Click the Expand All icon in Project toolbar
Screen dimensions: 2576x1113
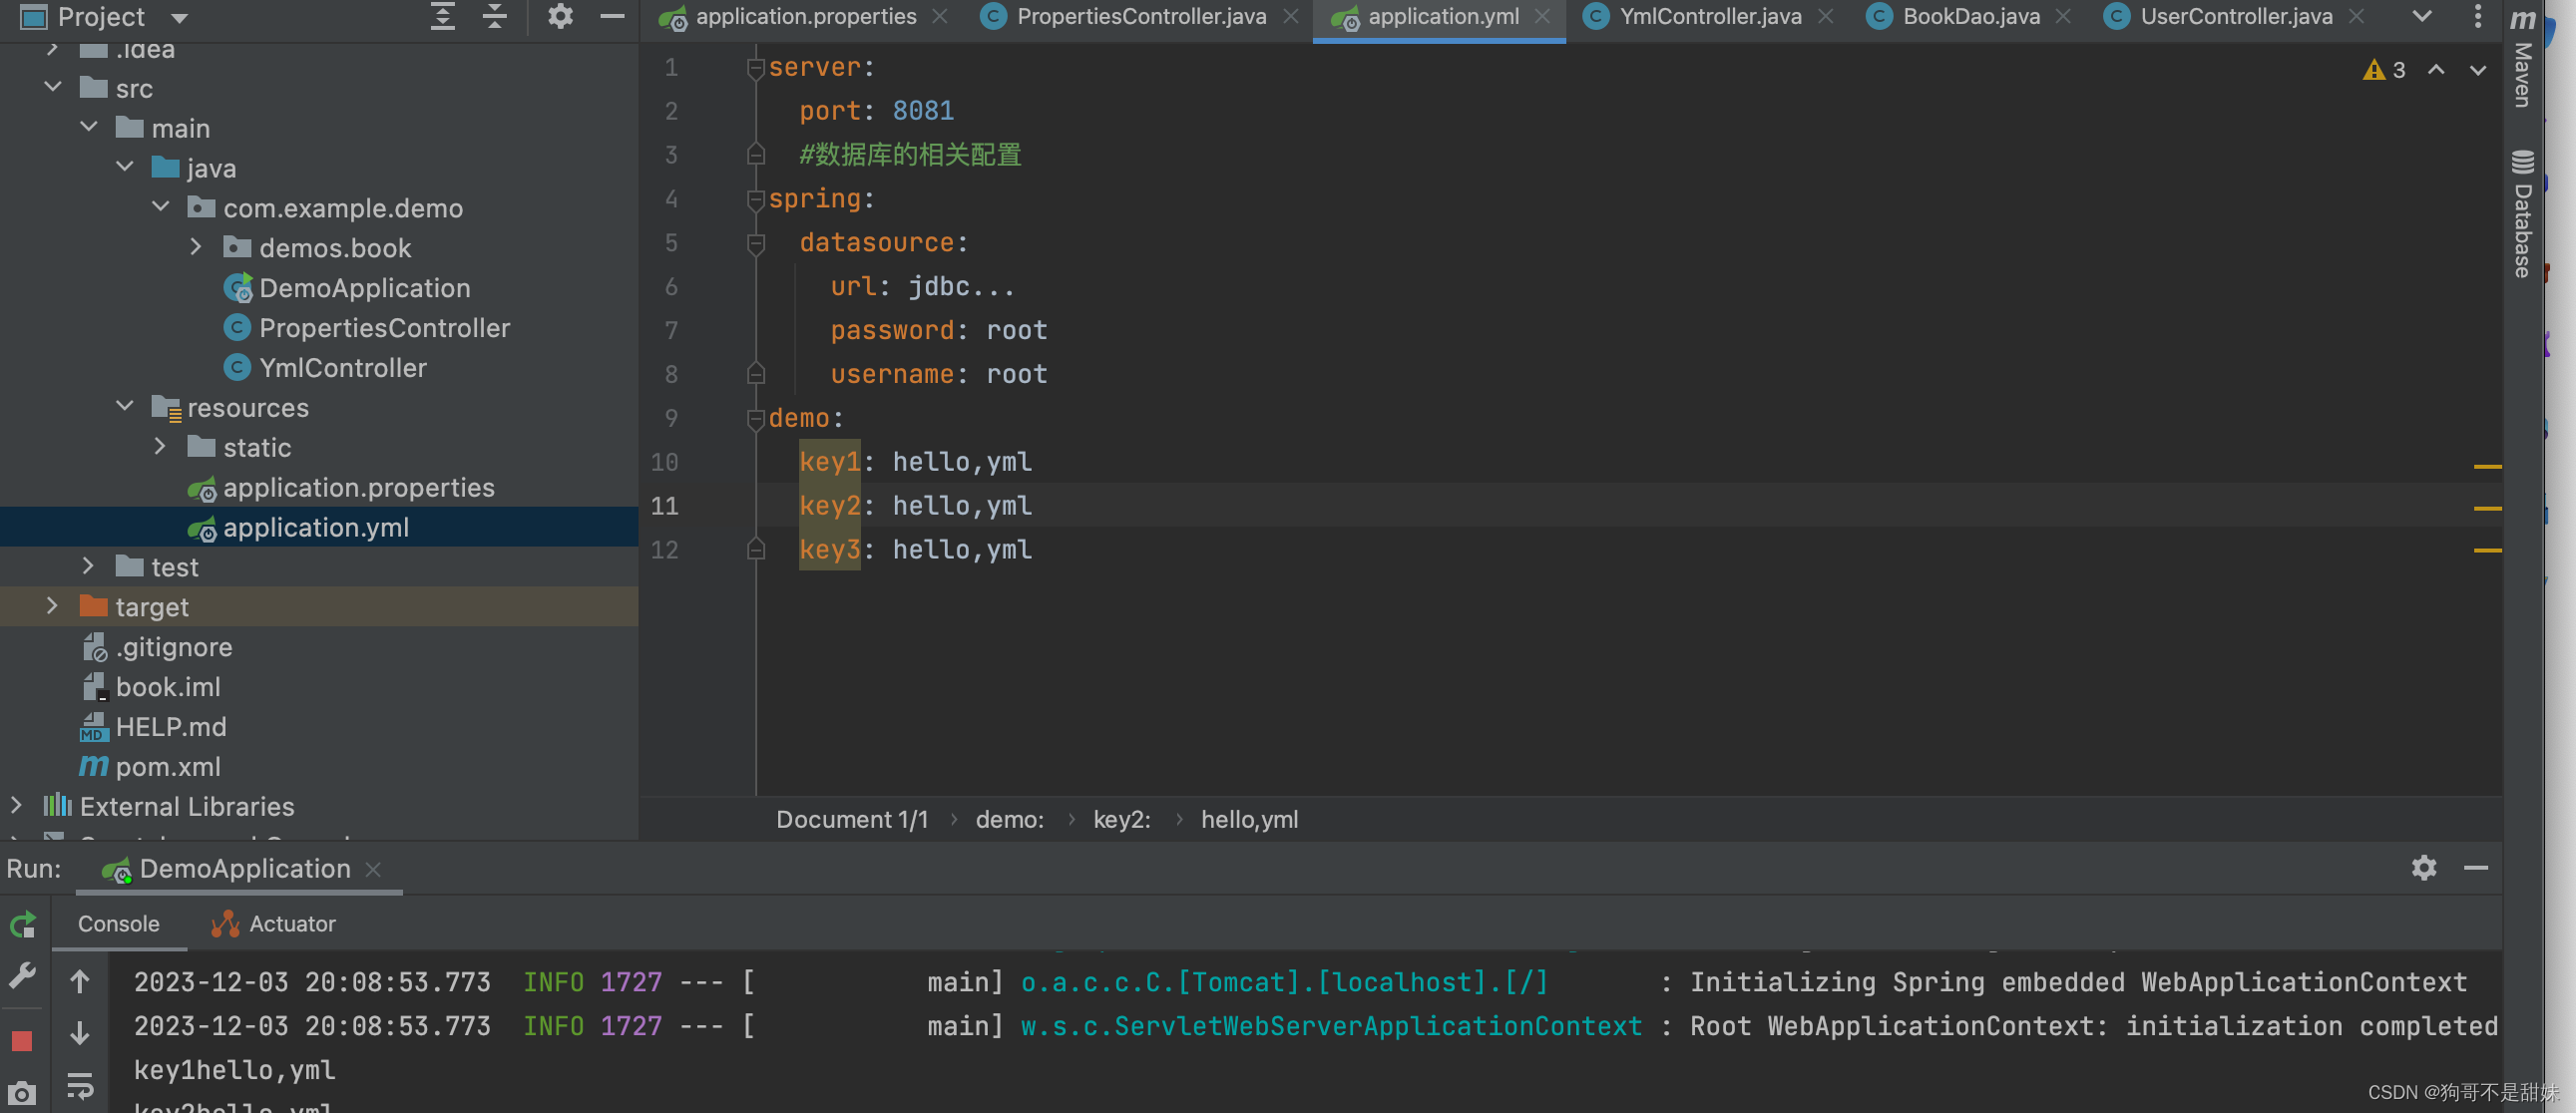pyautogui.click(x=443, y=17)
